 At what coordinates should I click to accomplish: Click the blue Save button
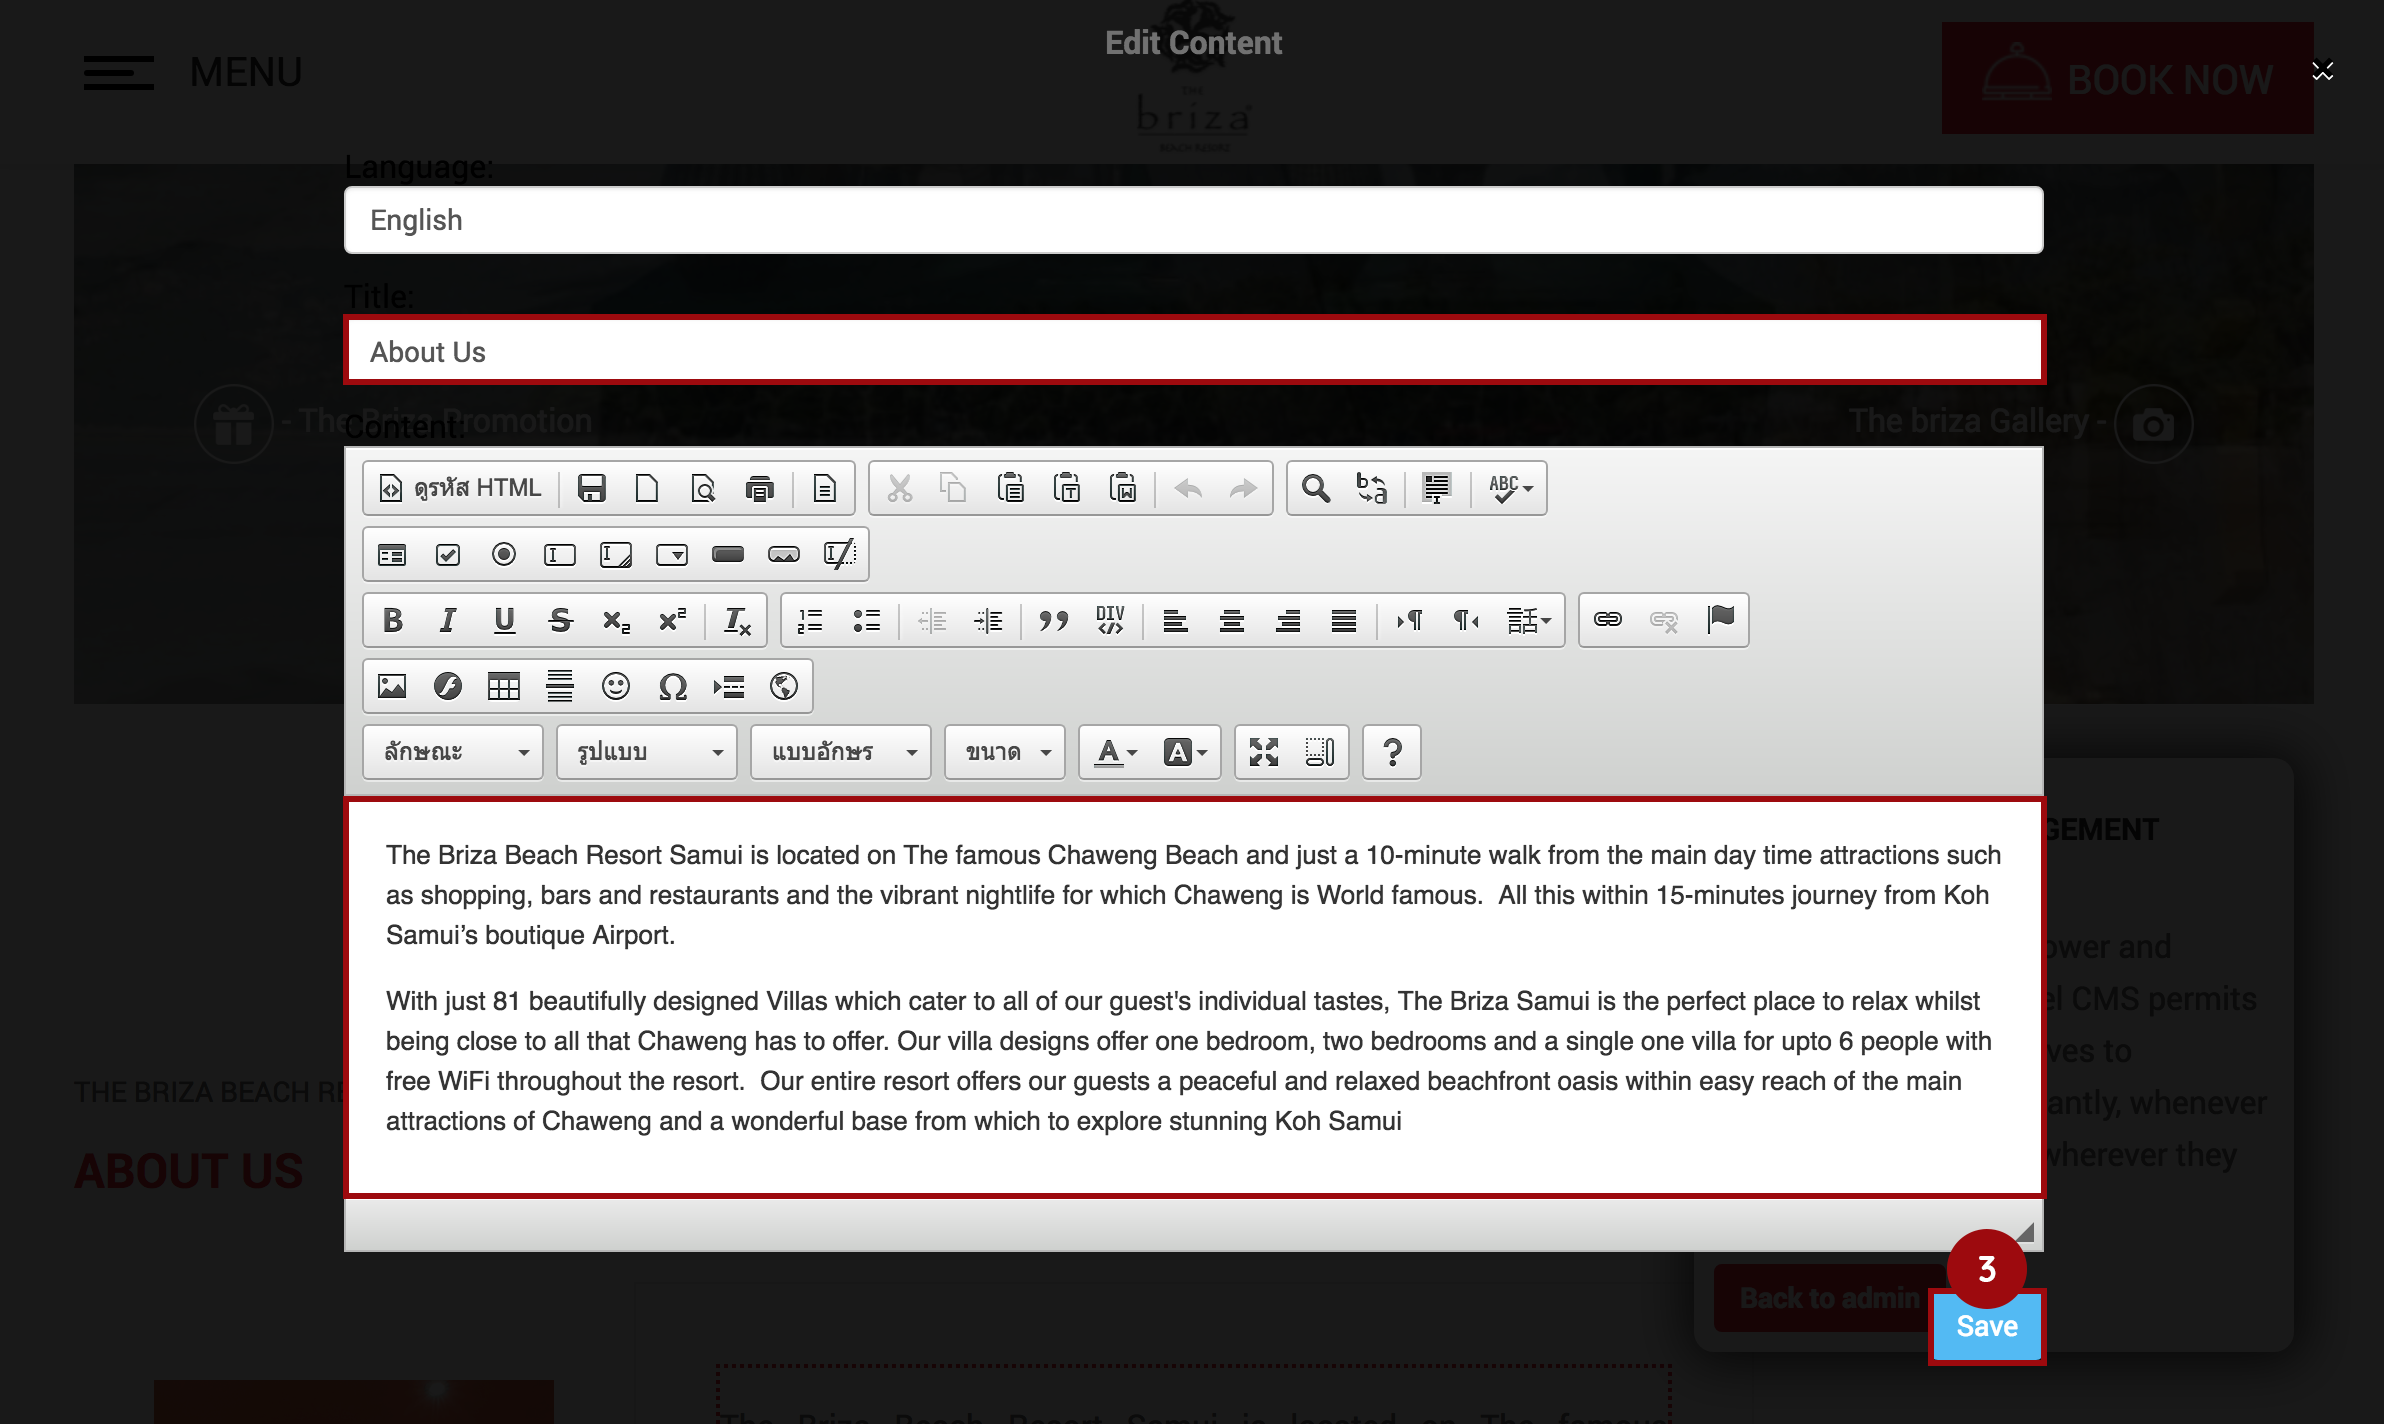click(x=1987, y=1326)
